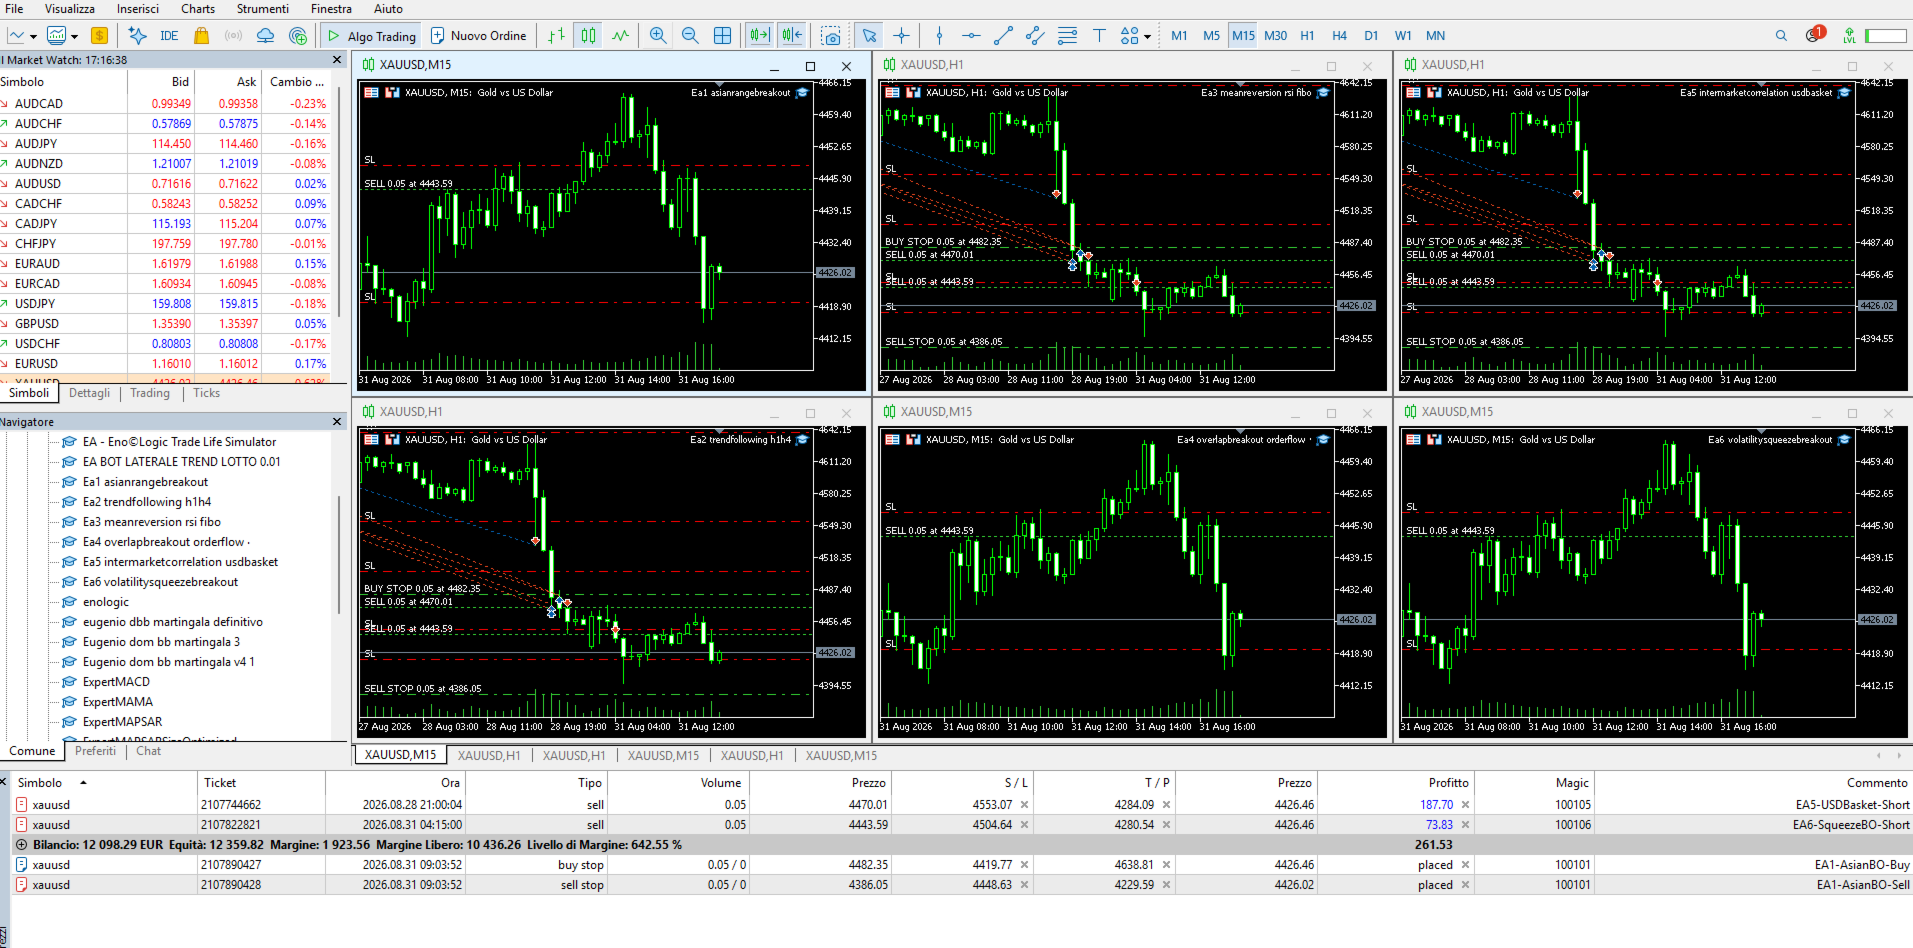
Task: Open the Strumenti menu
Action: (263, 9)
